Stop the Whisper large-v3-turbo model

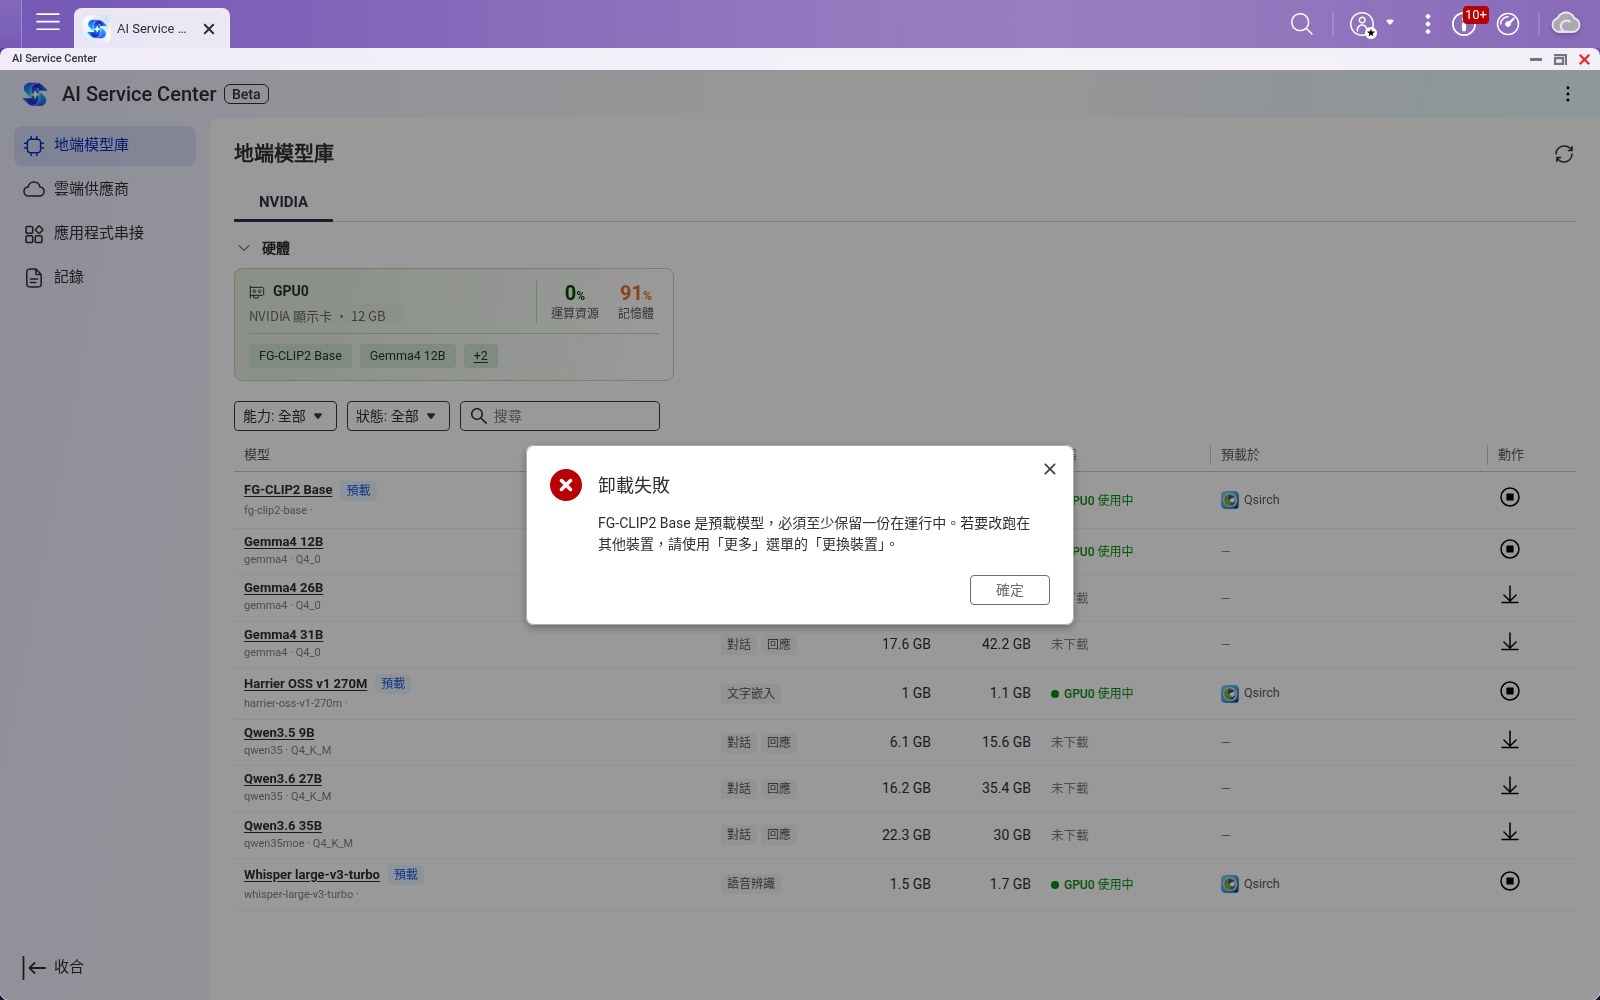pyautogui.click(x=1510, y=881)
